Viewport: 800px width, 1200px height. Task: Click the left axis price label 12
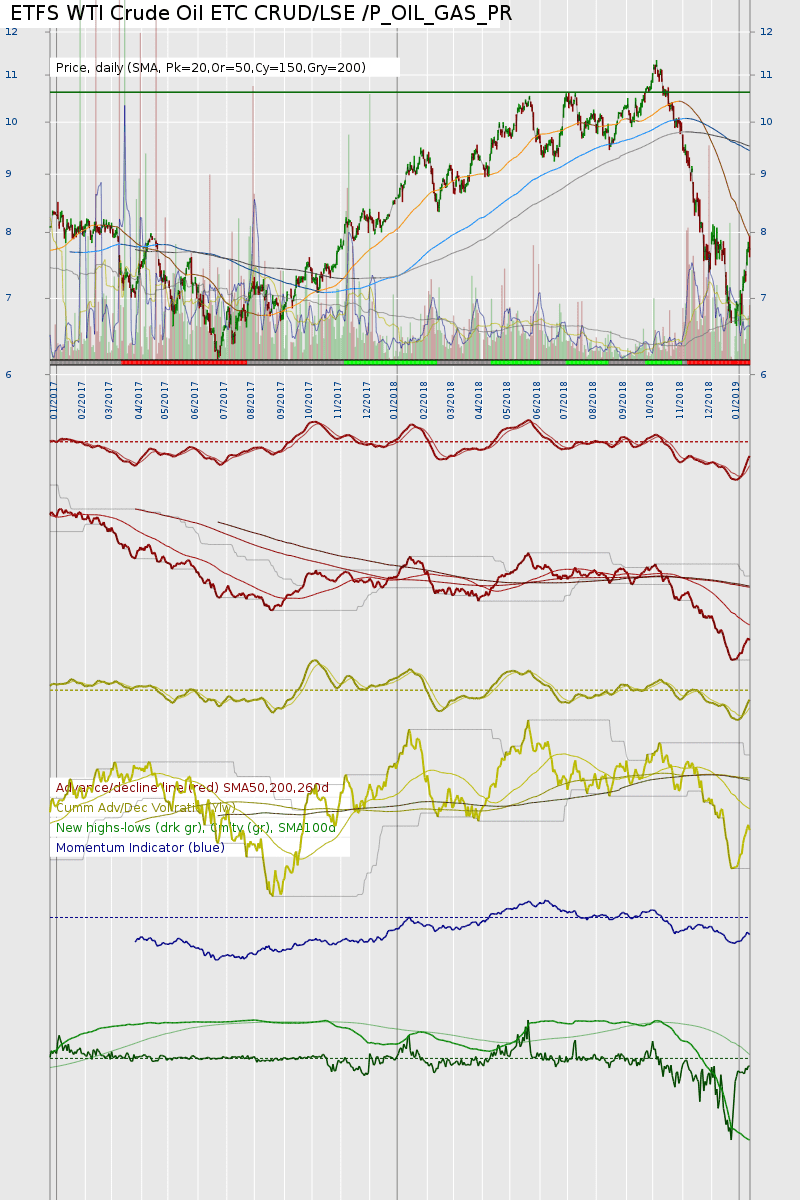click(11, 32)
